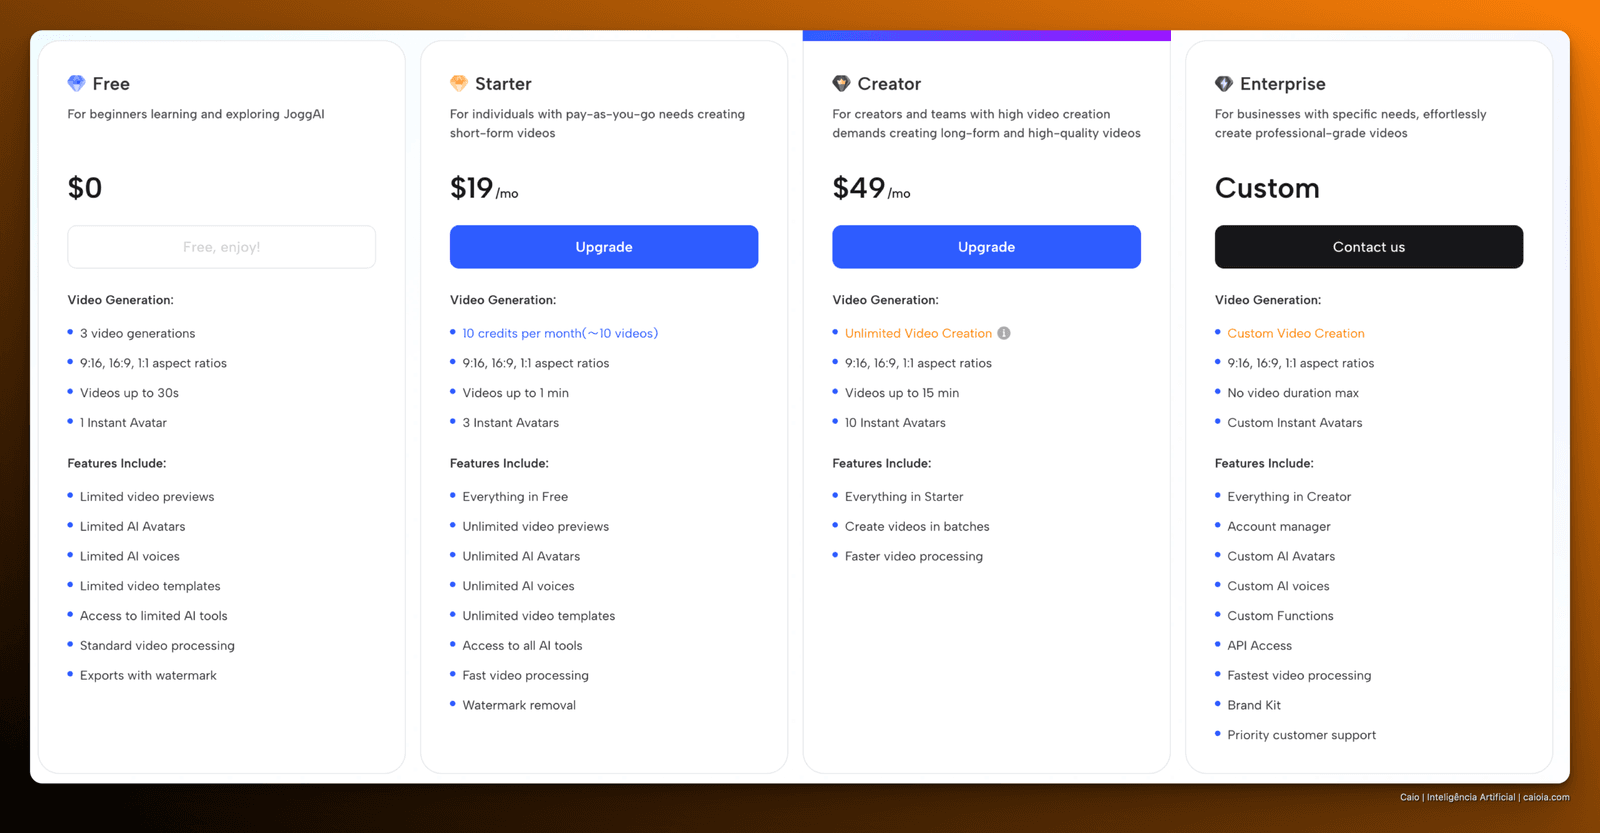This screenshot has height=833, width=1600.
Task: Click Upgrade button on Creator plan
Action: [986, 247]
